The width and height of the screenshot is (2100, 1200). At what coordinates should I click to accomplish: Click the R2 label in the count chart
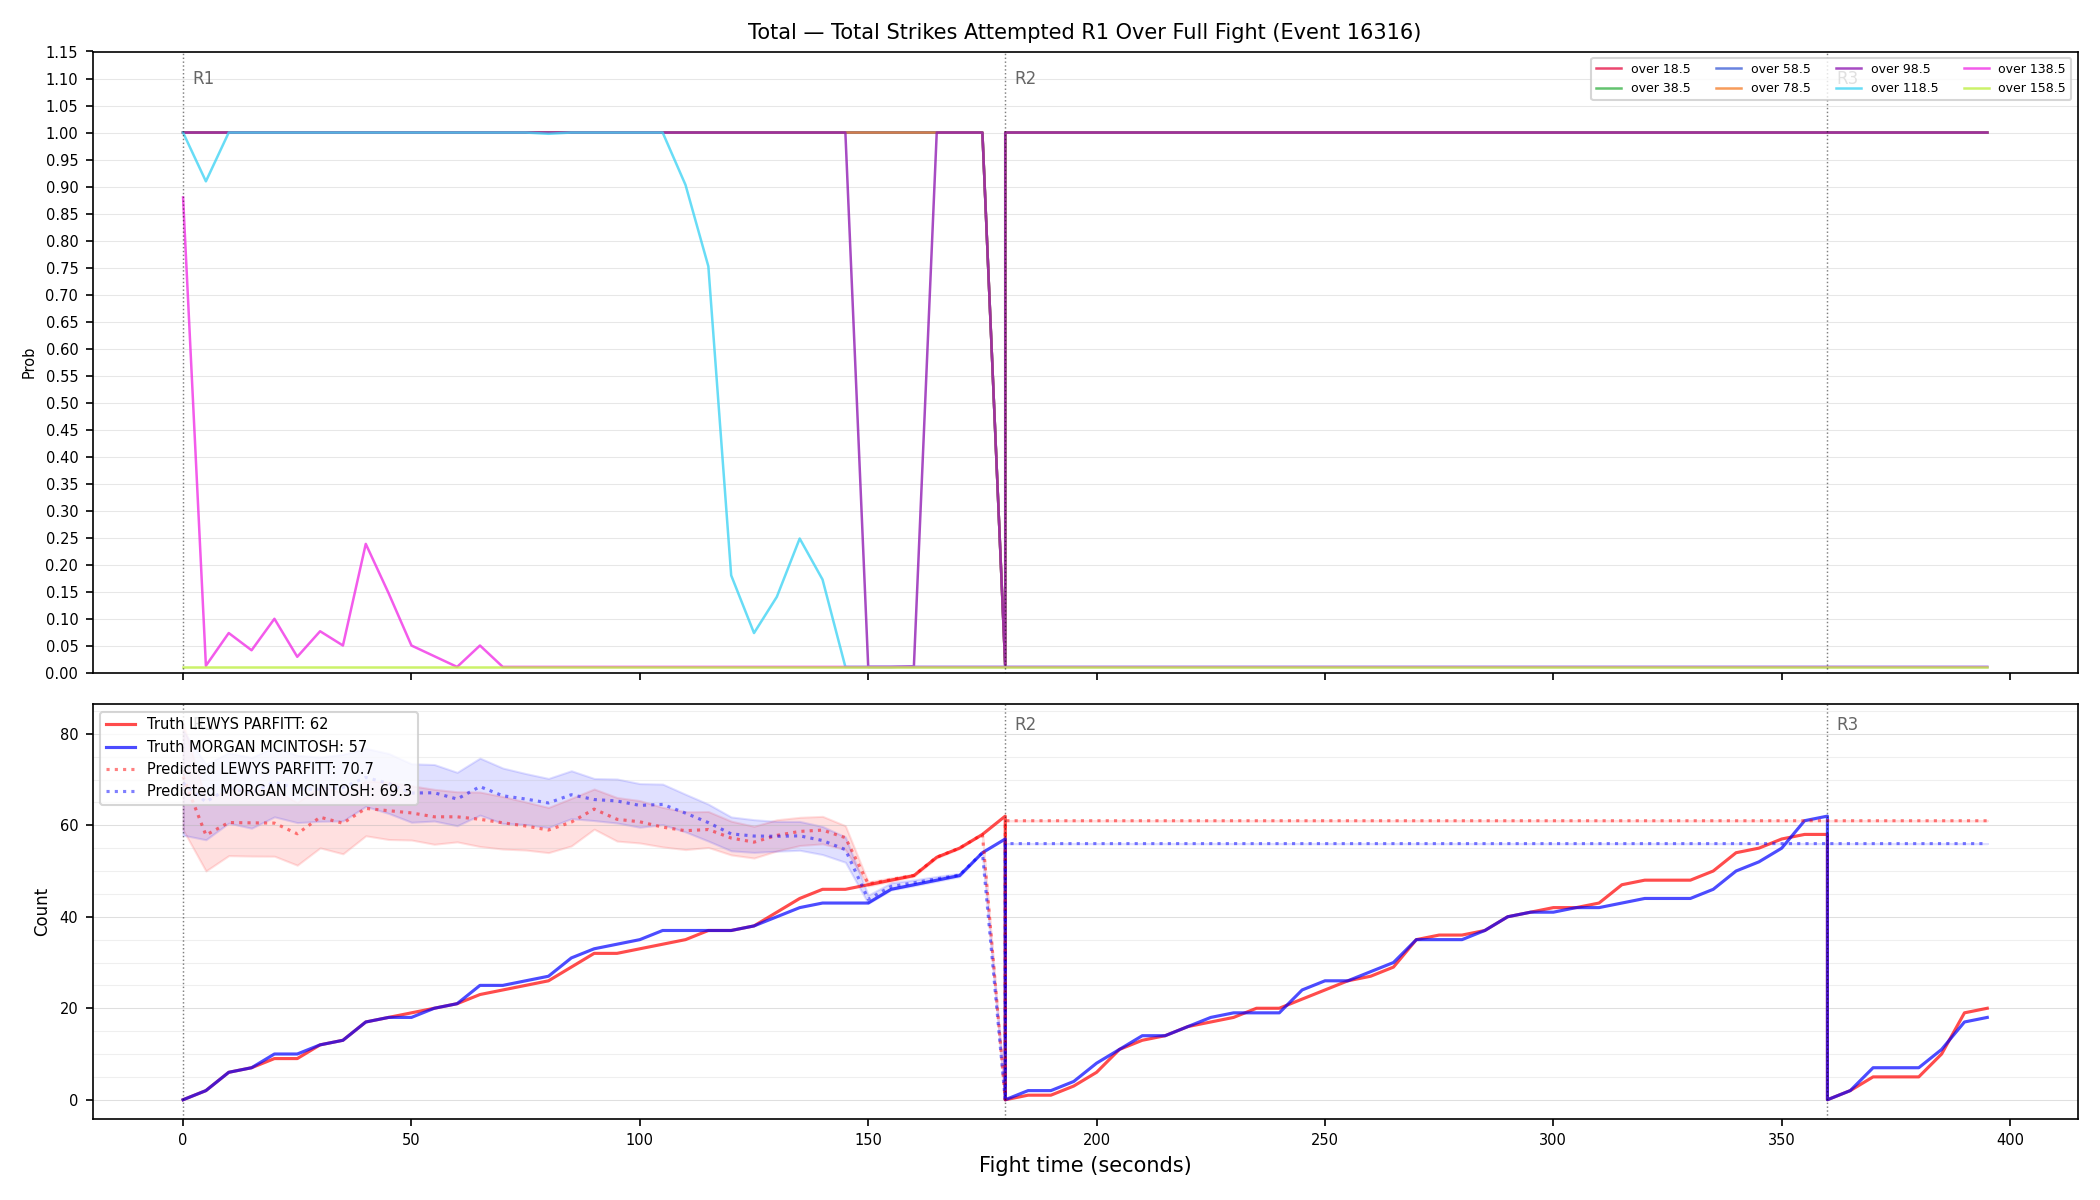pyautogui.click(x=1025, y=724)
